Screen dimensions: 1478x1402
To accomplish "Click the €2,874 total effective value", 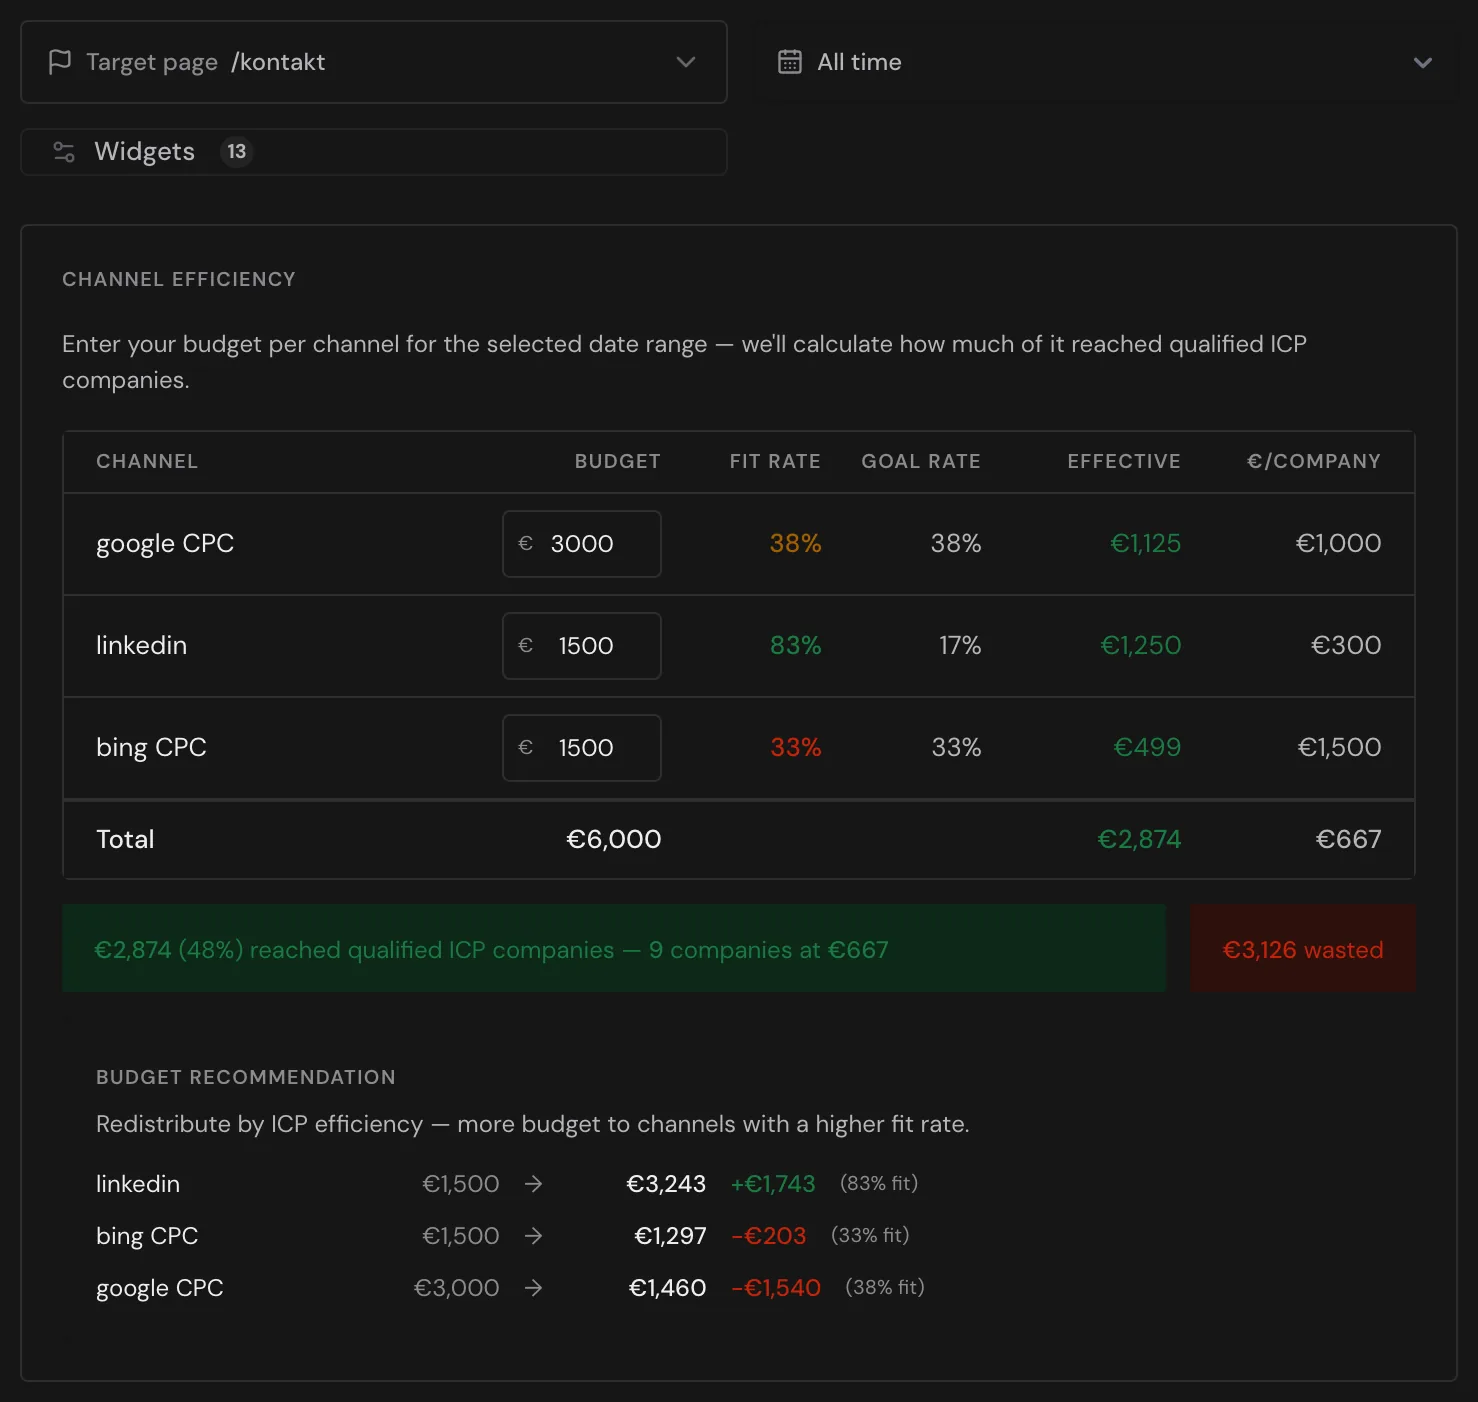I will [1139, 840].
